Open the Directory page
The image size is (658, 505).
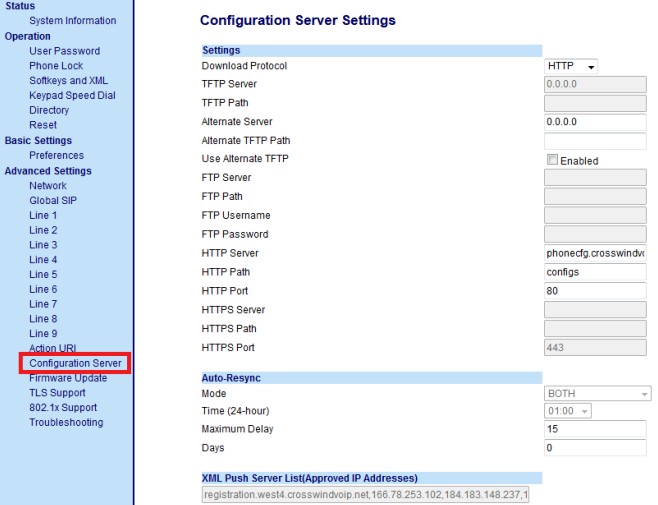tap(49, 111)
